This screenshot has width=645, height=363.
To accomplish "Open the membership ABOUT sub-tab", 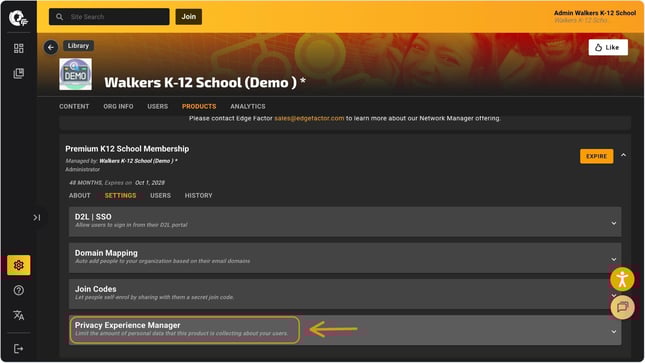I will (79, 195).
